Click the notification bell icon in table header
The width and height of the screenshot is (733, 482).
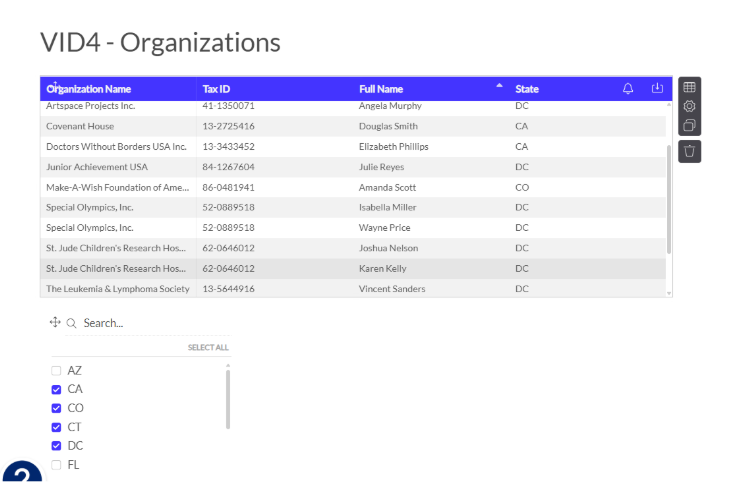[x=628, y=88]
